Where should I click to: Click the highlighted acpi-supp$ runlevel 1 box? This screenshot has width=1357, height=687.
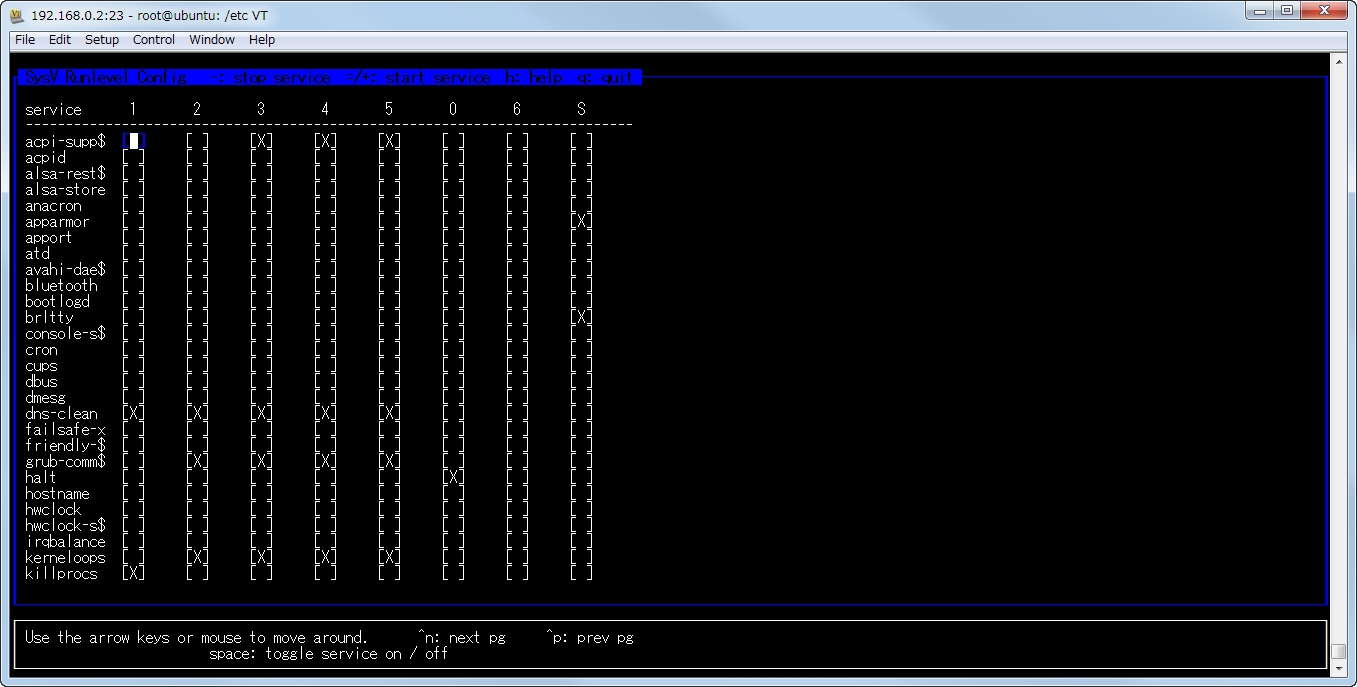pos(133,142)
